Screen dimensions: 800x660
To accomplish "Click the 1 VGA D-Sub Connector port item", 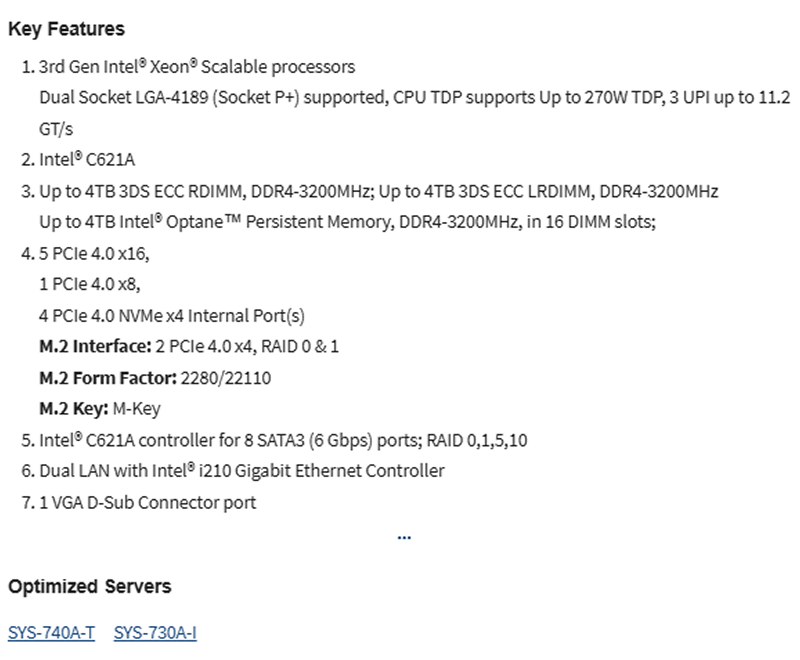I will click(x=147, y=502).
